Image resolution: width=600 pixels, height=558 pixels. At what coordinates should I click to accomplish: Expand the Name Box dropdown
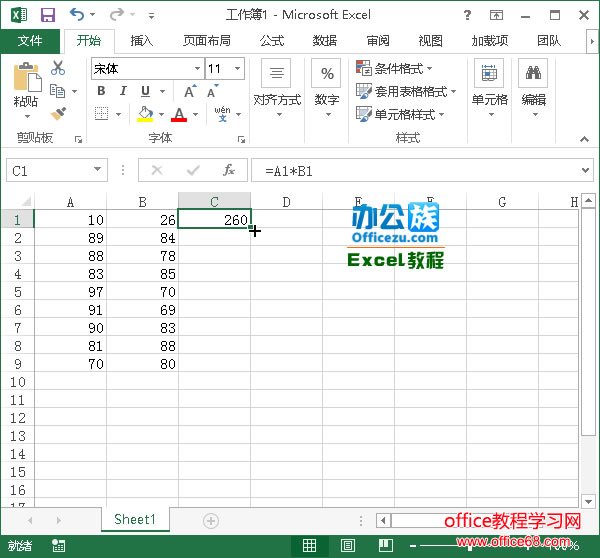coord(98,170)
